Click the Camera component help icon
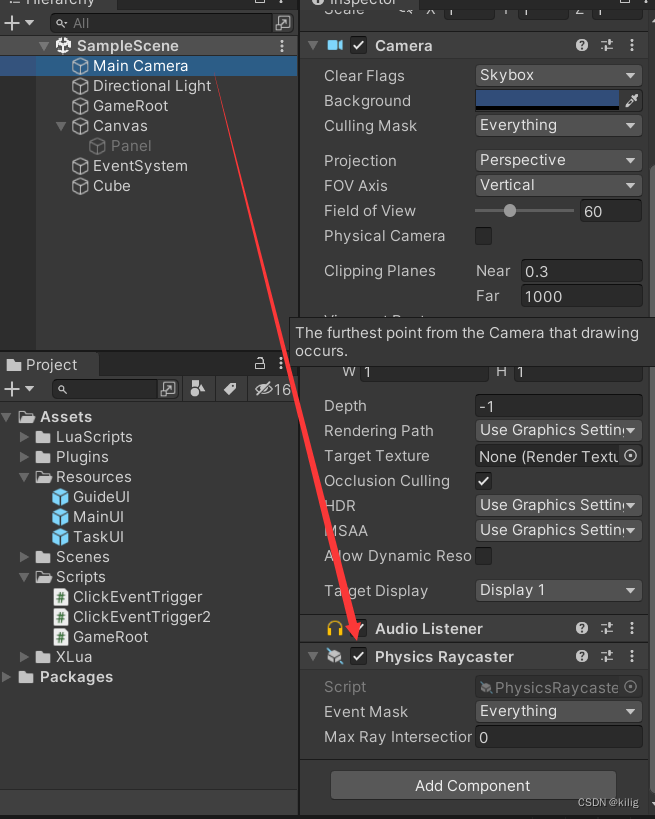 click(x=582, y=45)
